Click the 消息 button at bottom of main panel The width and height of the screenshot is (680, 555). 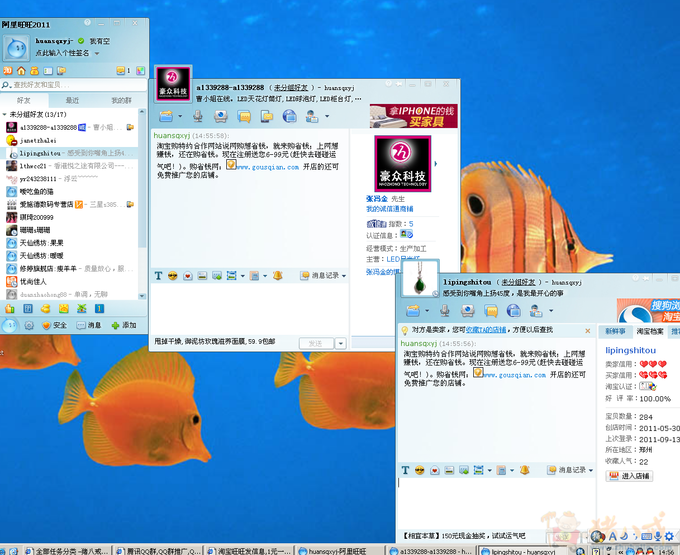pos(88,325)
